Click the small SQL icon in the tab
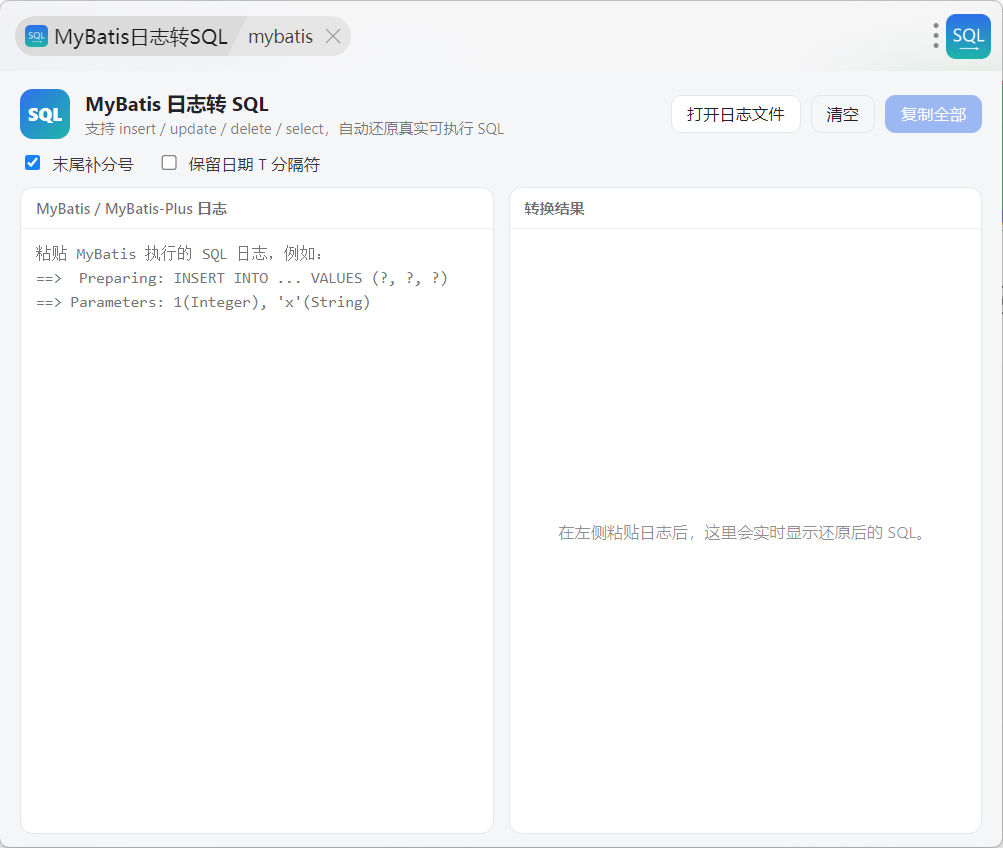Image resolution: width=1003 pixels, height=848 pixels. pos(36,36)
